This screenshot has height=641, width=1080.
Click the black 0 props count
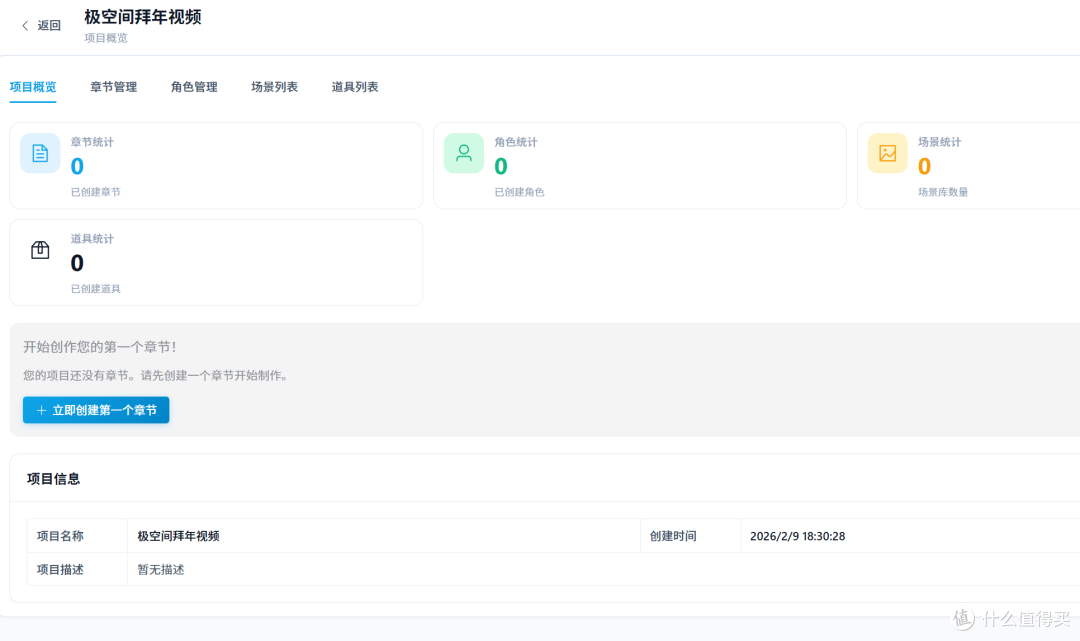pyautogui.click(x=77, y=263)
